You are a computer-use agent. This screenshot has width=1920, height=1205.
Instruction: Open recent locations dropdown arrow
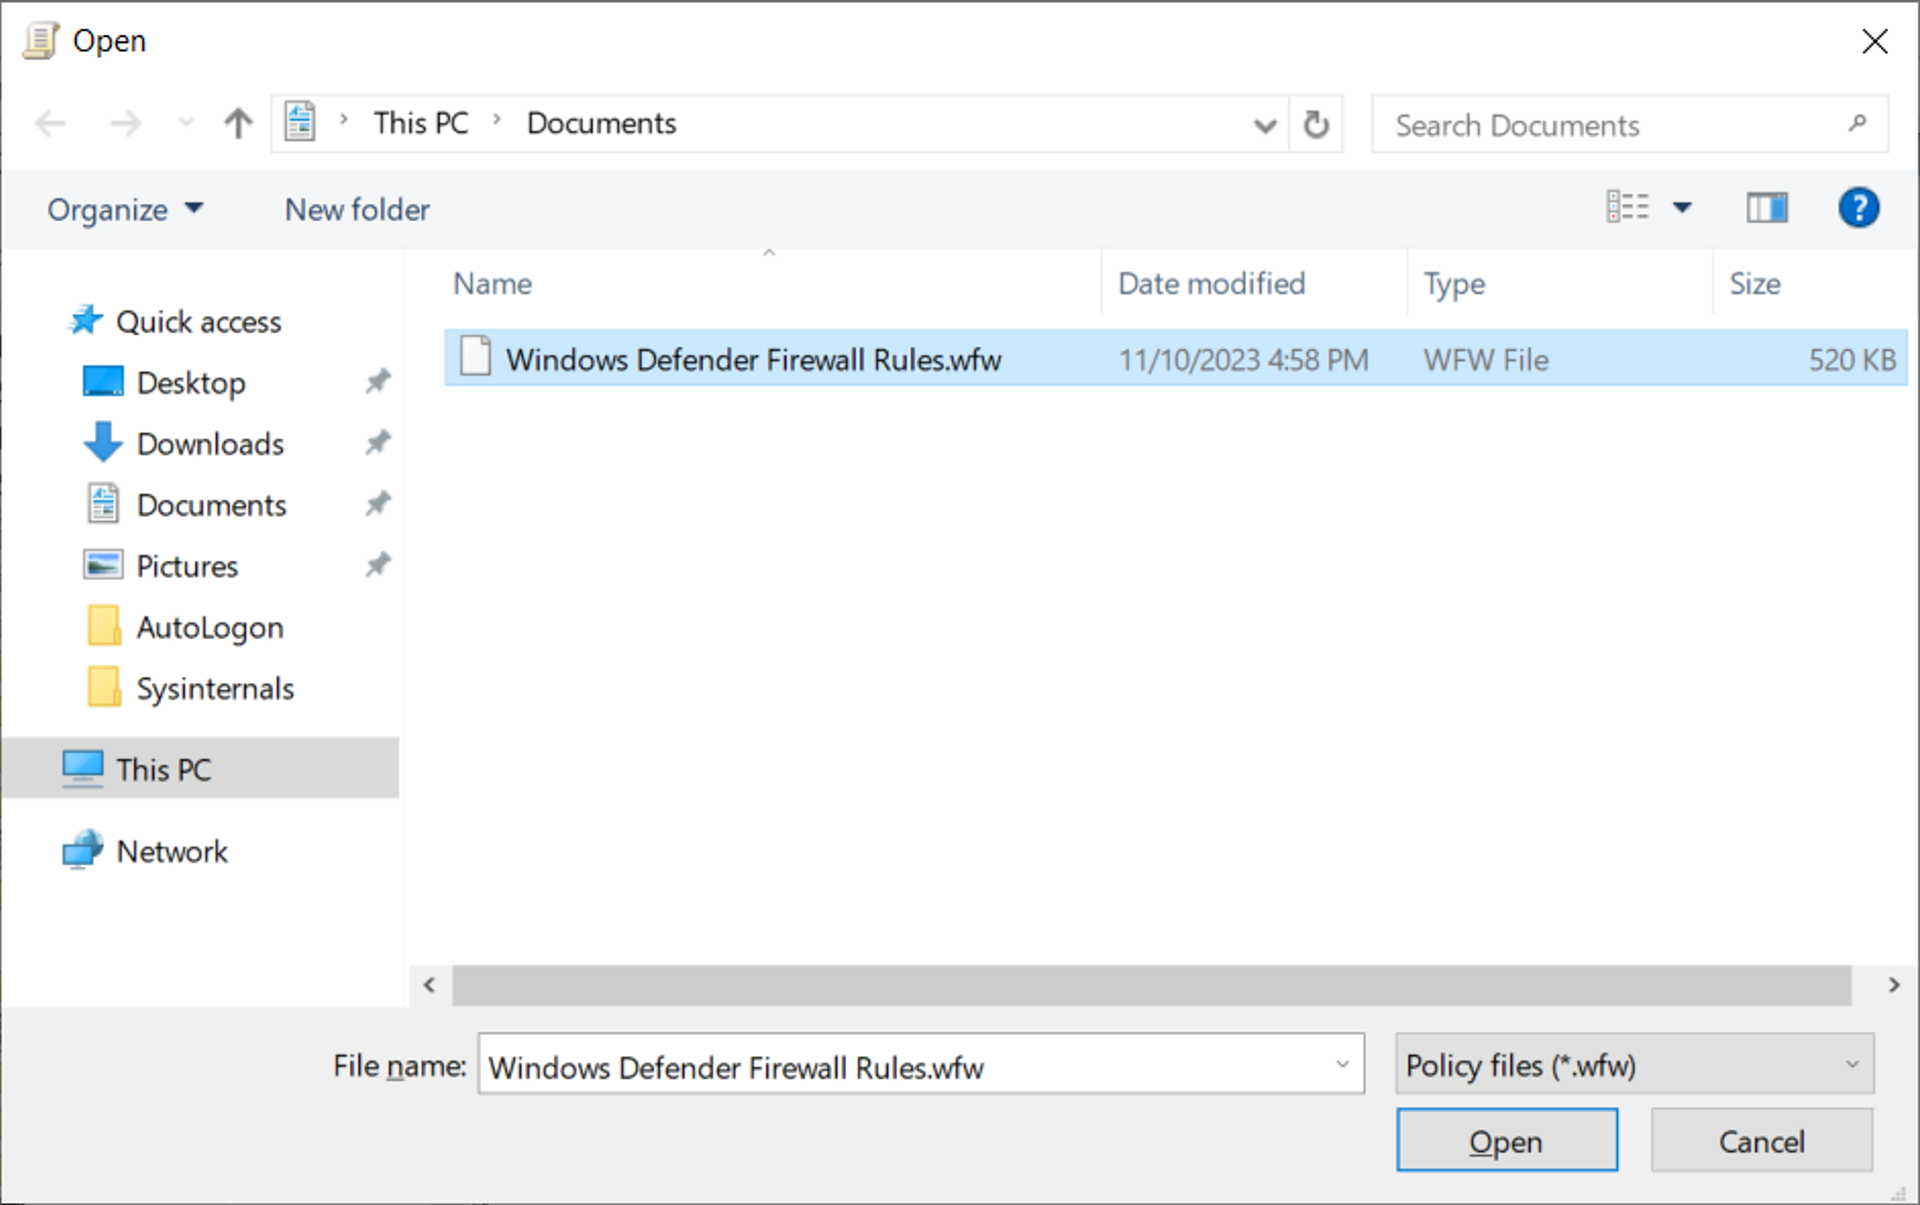tap(186, 124)
